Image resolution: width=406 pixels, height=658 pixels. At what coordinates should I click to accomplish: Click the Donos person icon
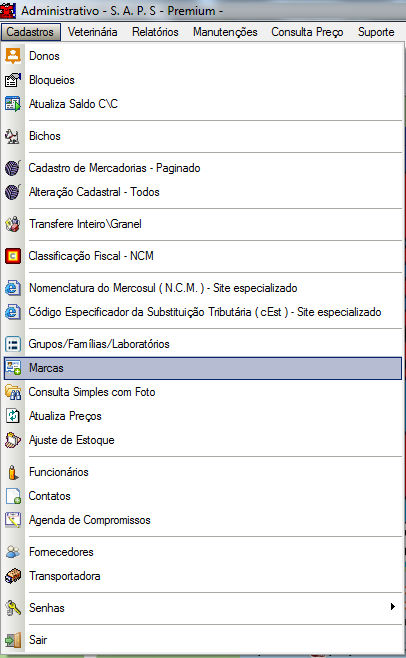13,56
